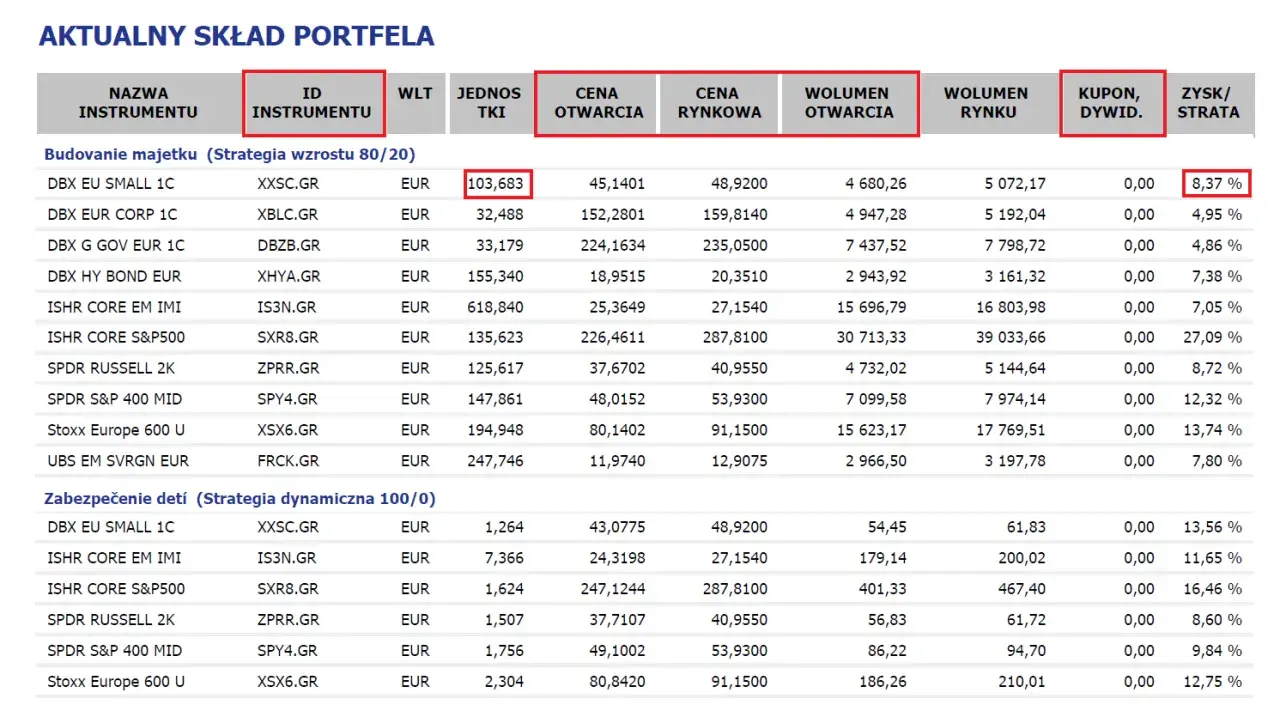
Task: Click DBX G GOV EUR 1C name
Action: coord(116,246)
